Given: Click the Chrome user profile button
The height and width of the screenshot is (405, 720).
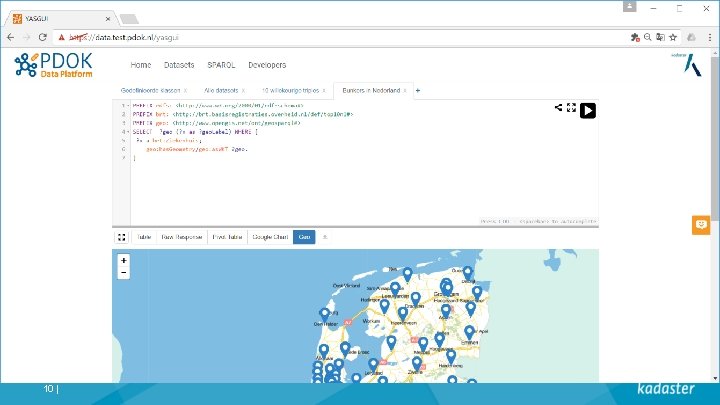Looking at the screenshot, I should coord(630,6).
